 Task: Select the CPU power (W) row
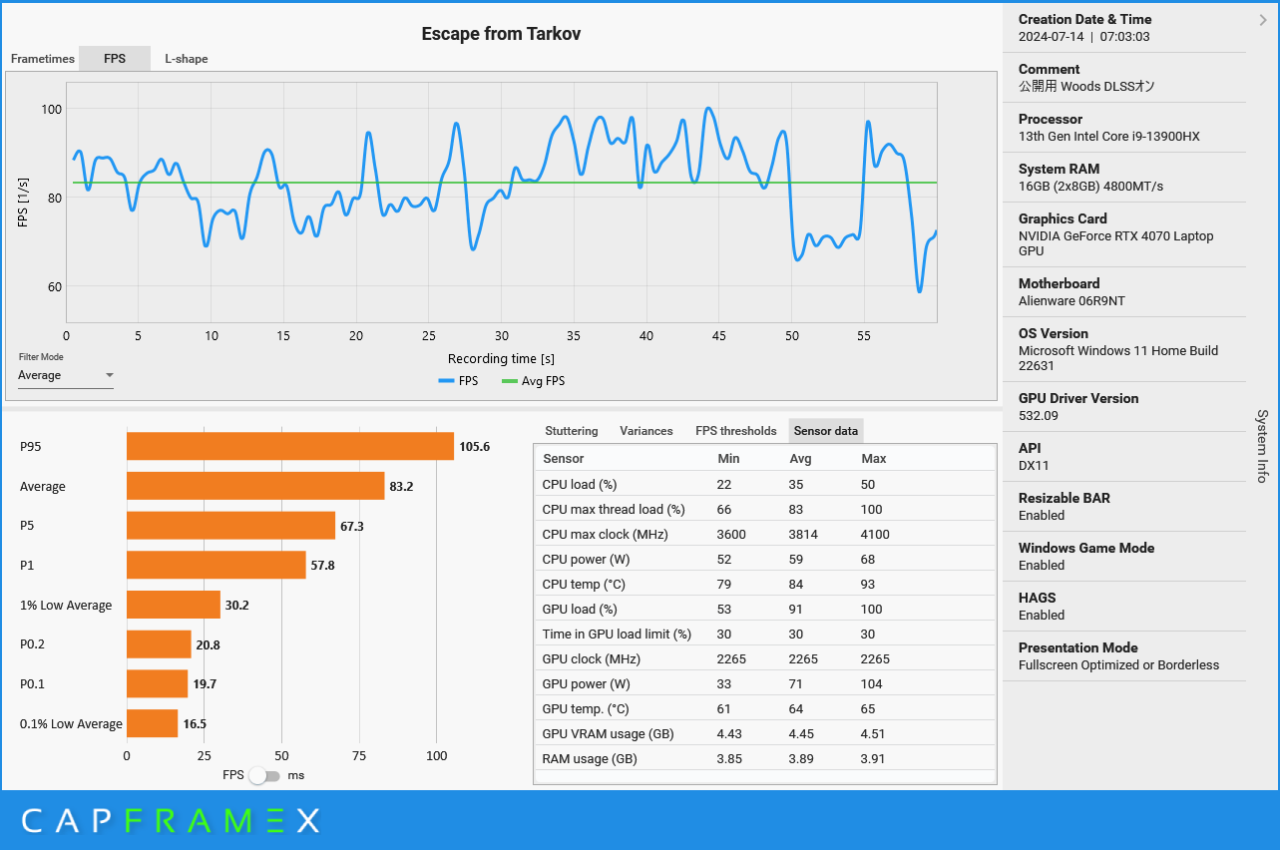pos(765,559)
